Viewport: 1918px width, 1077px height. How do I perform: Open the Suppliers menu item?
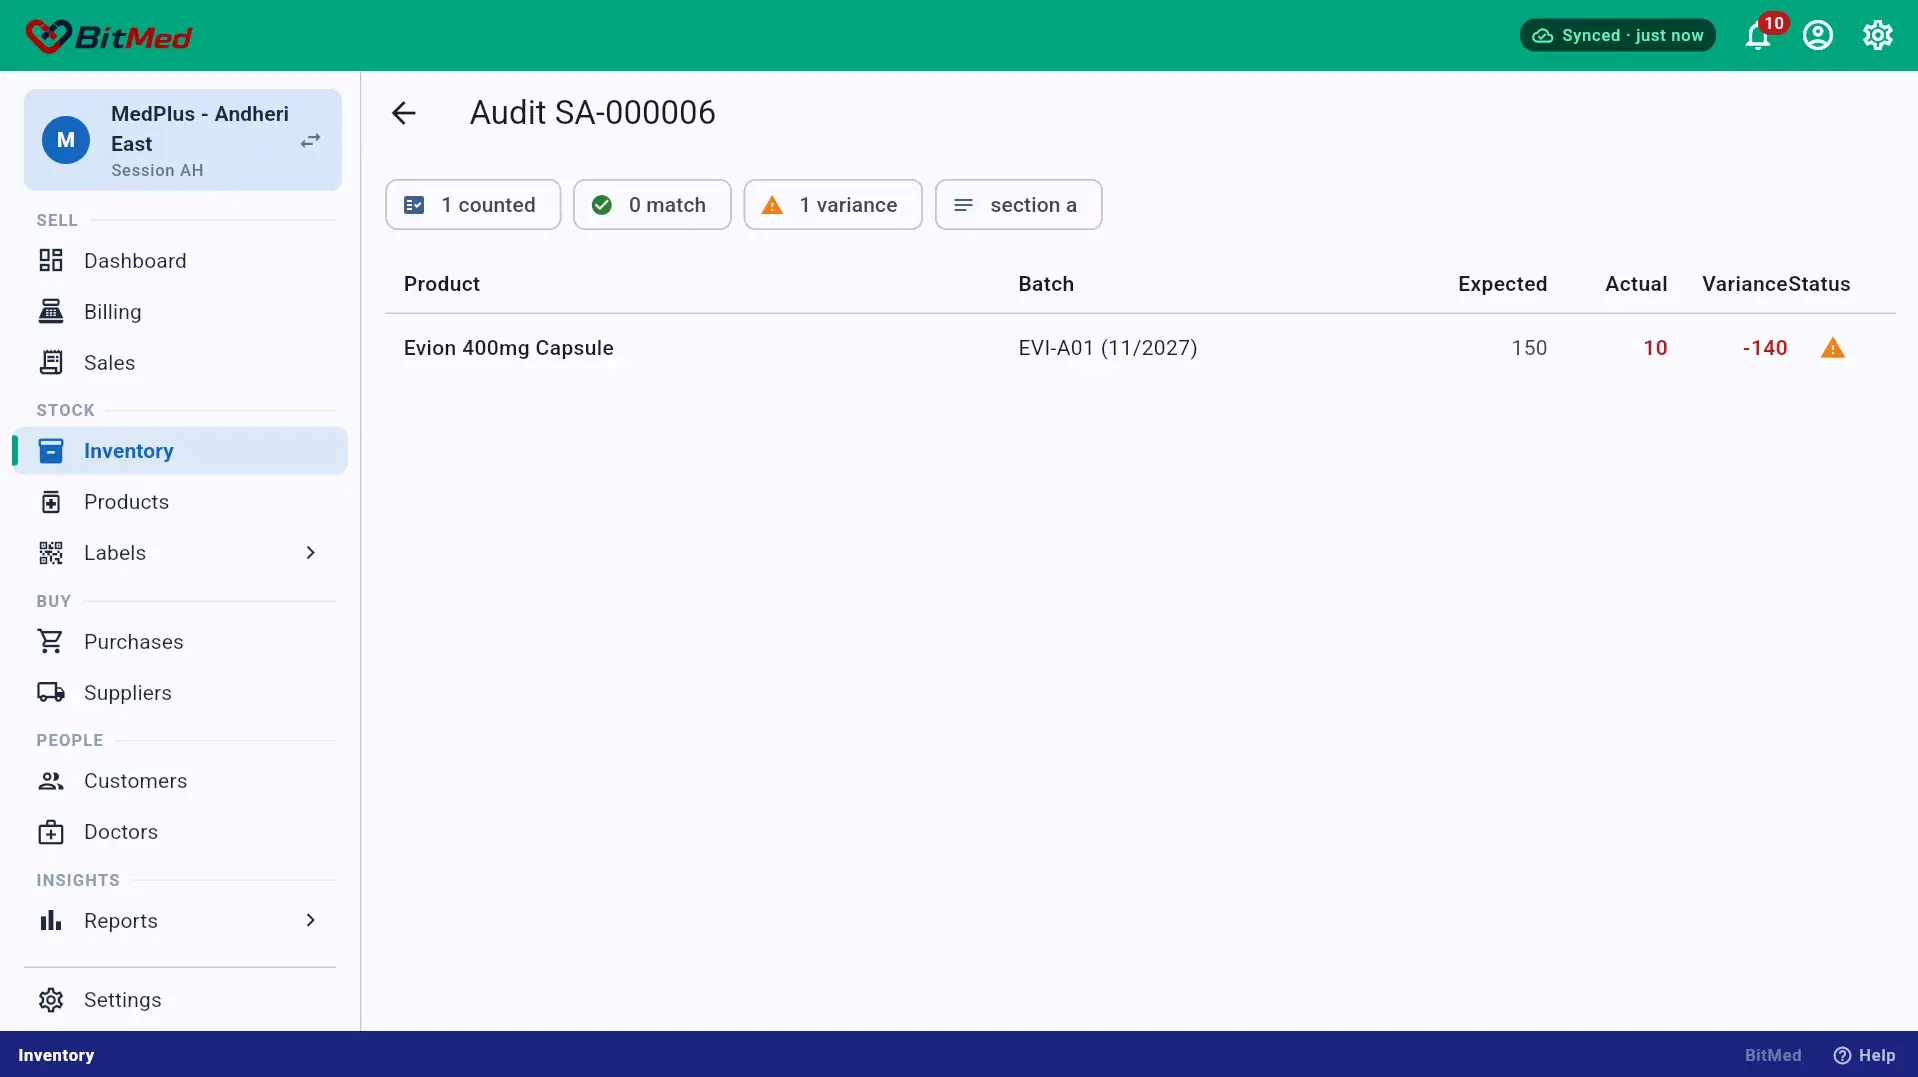tap(180, 693)
